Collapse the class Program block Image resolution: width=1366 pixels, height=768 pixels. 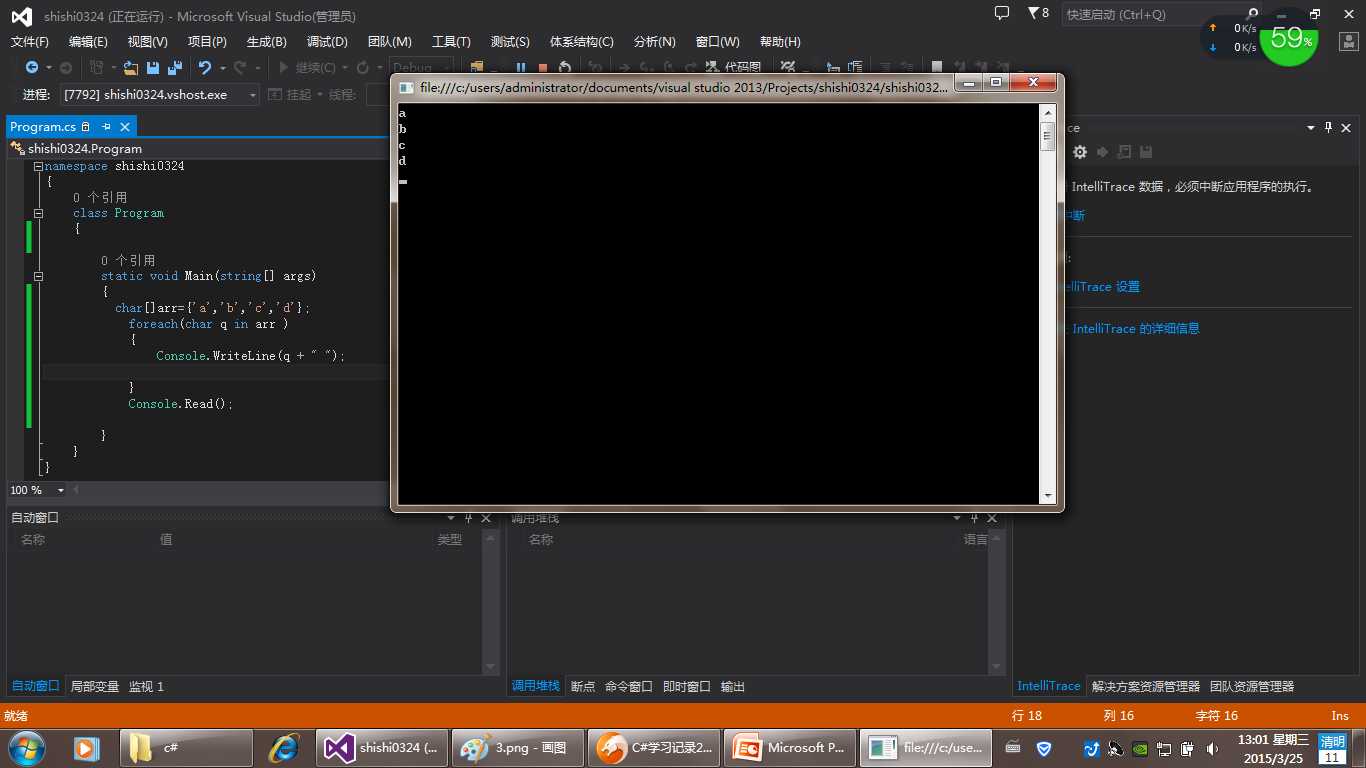point(38,213)
